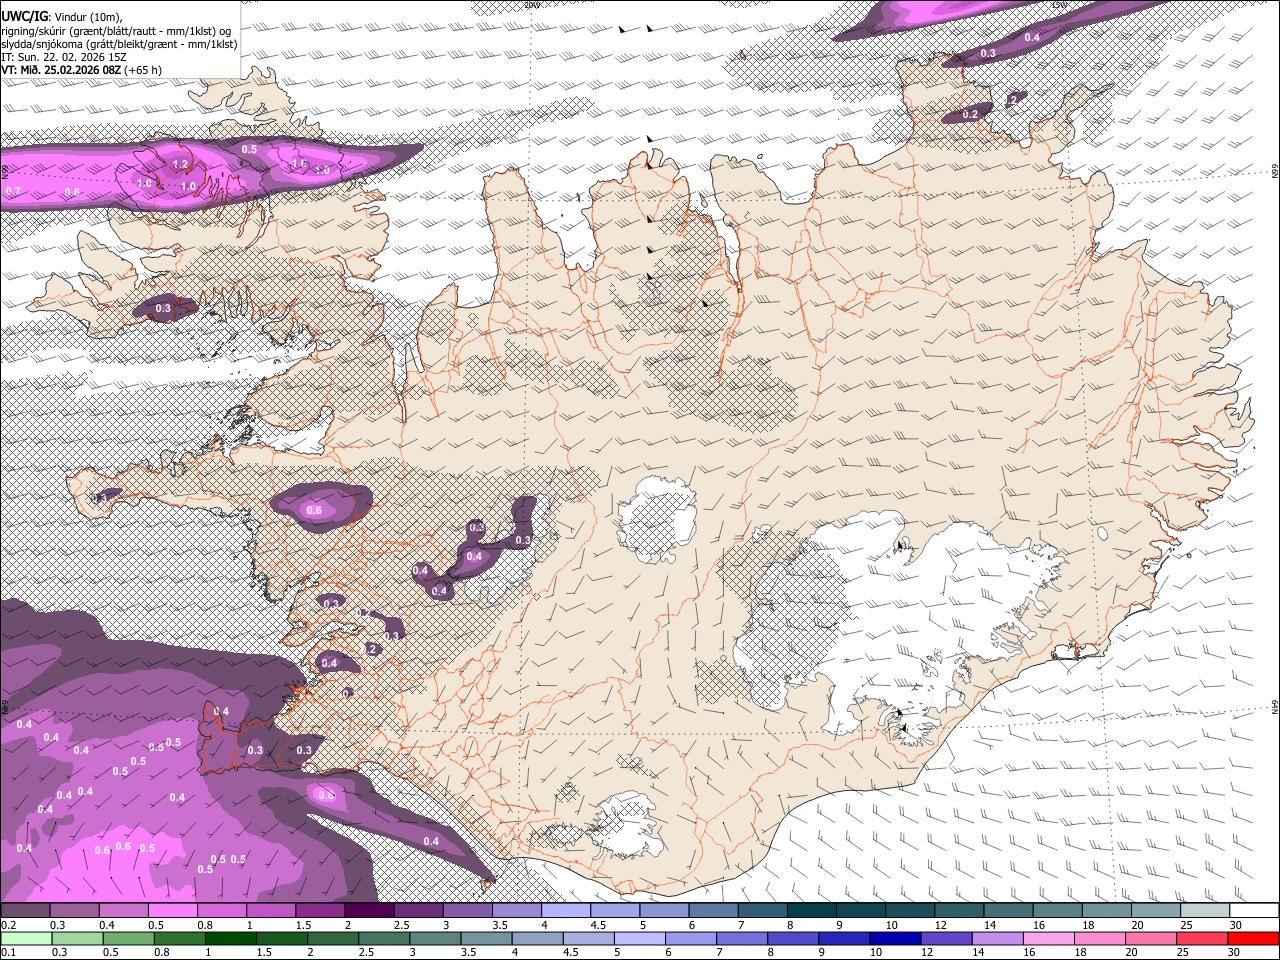Viewport: 1280px width, 960px height.
Task: Click the '1.2' peak value in the Westfjords band
Action: click(181, 164)
